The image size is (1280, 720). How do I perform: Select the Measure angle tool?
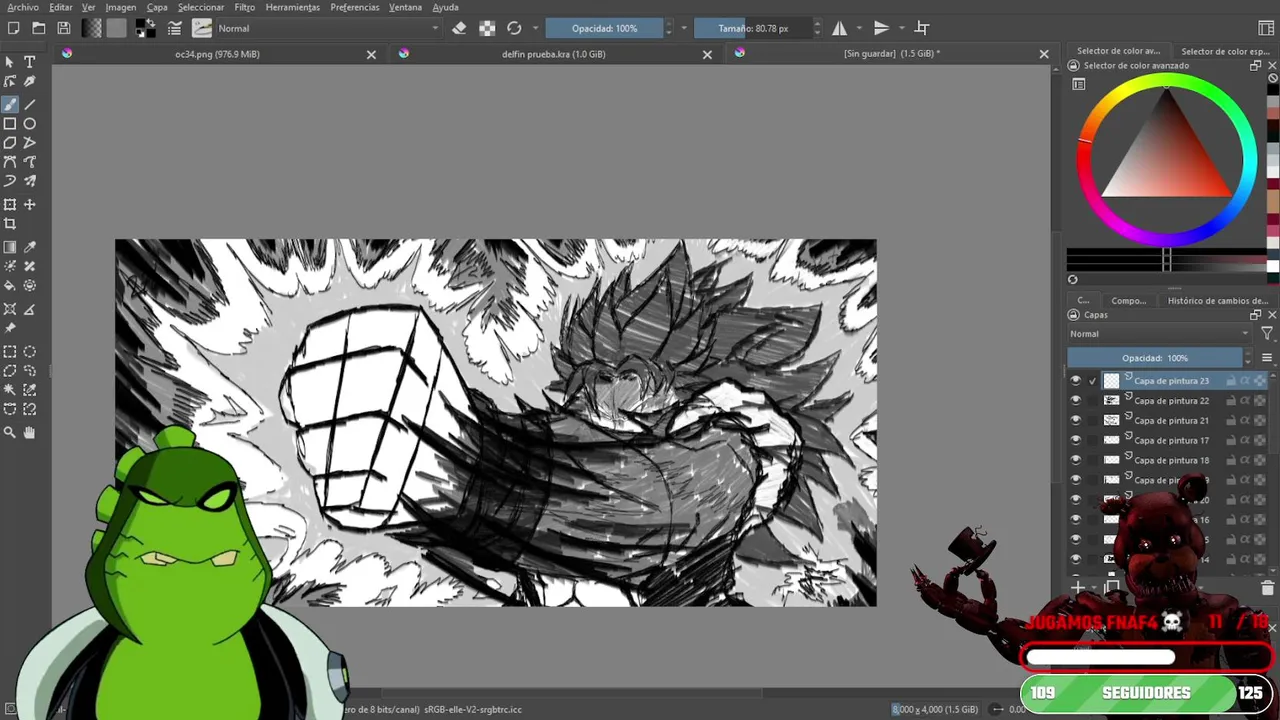click(x=30, y=309)
